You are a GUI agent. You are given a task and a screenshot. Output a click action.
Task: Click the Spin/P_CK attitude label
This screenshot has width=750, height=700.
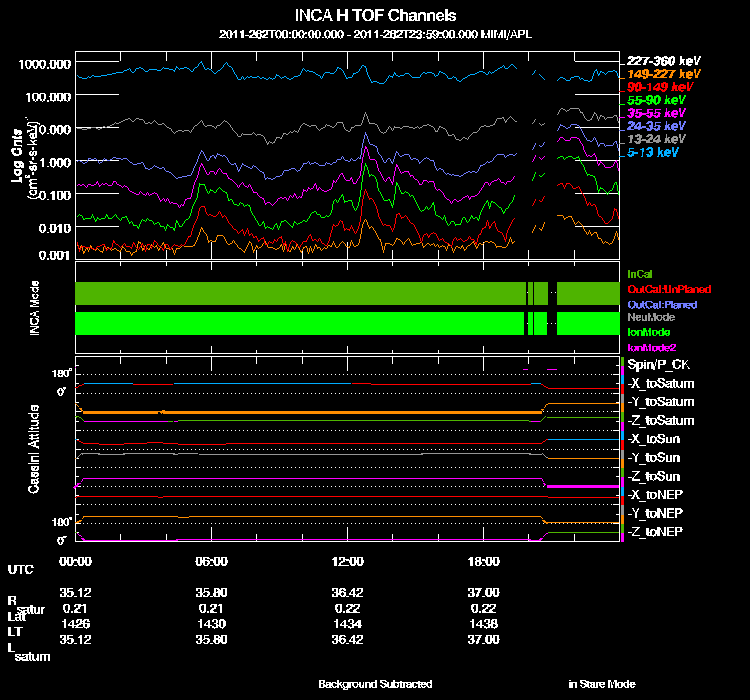(657, 365)
